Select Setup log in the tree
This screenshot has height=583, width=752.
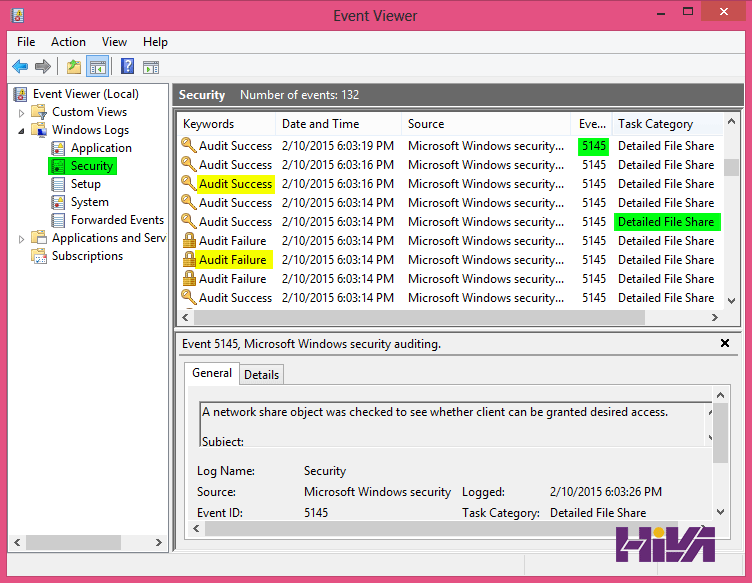coord(86,184)
